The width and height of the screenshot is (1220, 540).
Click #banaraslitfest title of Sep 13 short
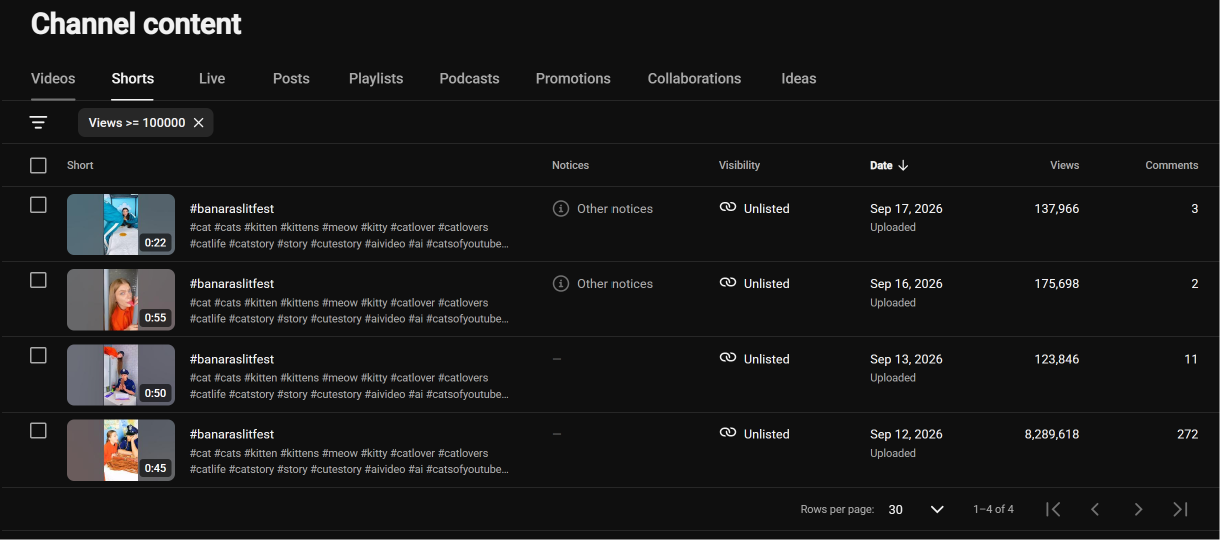[x=232, y=359]
